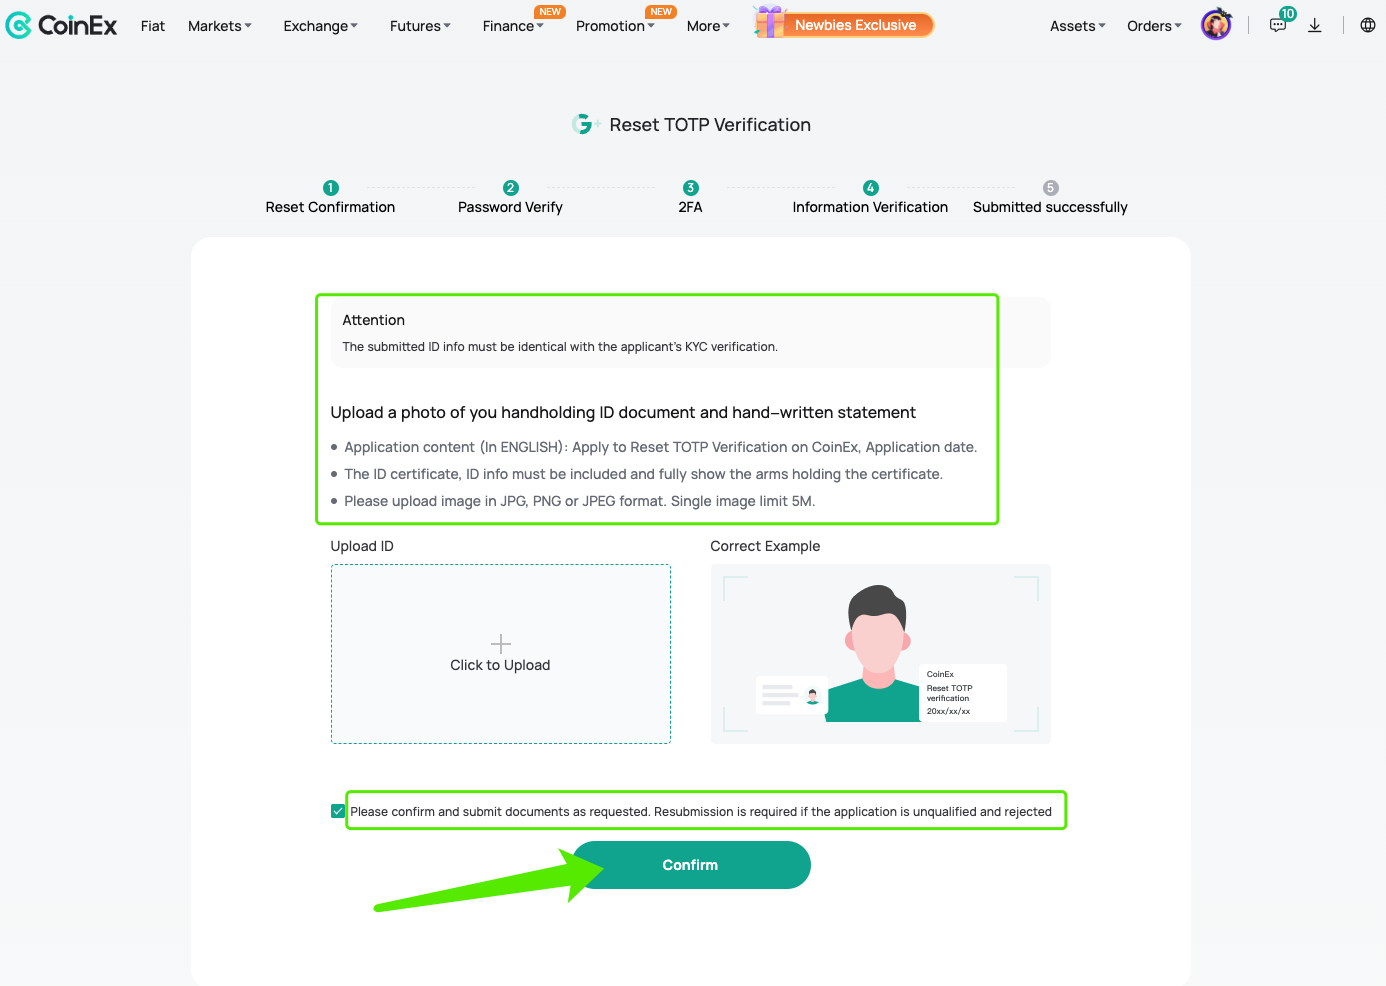Click the CoinEx logo

[x=61, y=25]
